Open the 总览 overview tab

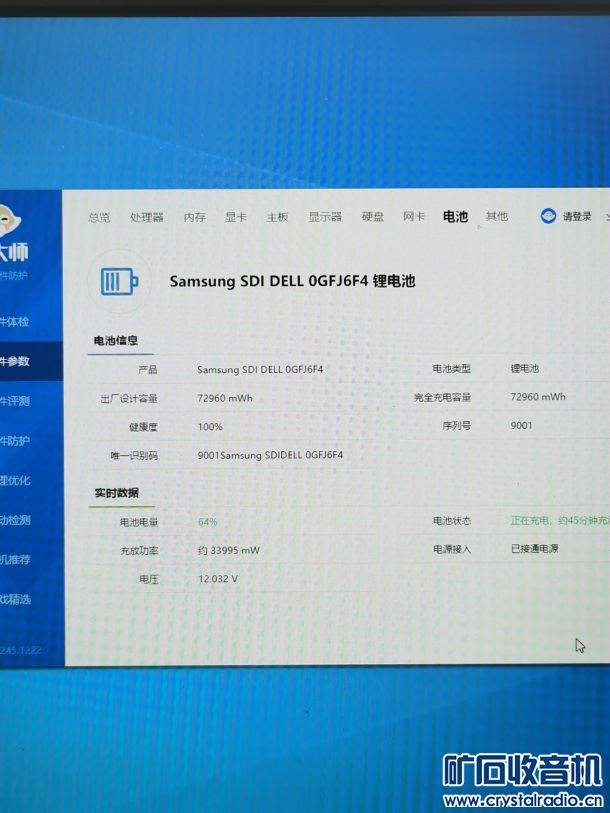tap(99, 217)
